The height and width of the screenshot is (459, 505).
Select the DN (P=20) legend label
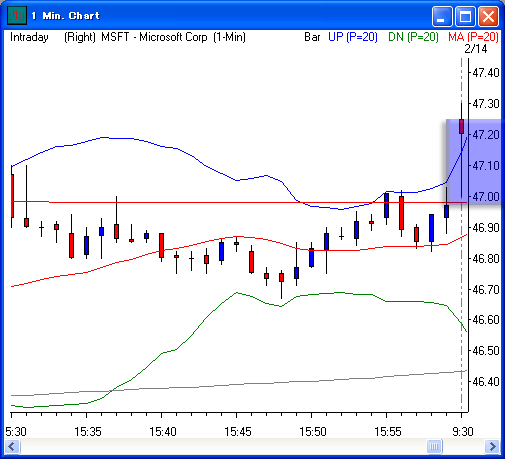[x=413, y=37]
